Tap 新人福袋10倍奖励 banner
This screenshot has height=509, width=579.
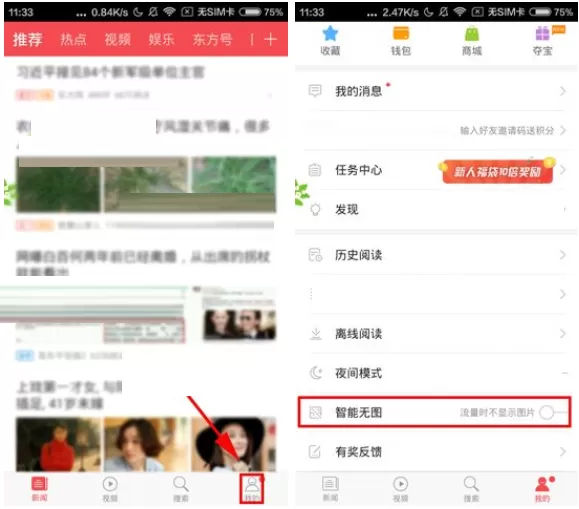pos(497,171)
